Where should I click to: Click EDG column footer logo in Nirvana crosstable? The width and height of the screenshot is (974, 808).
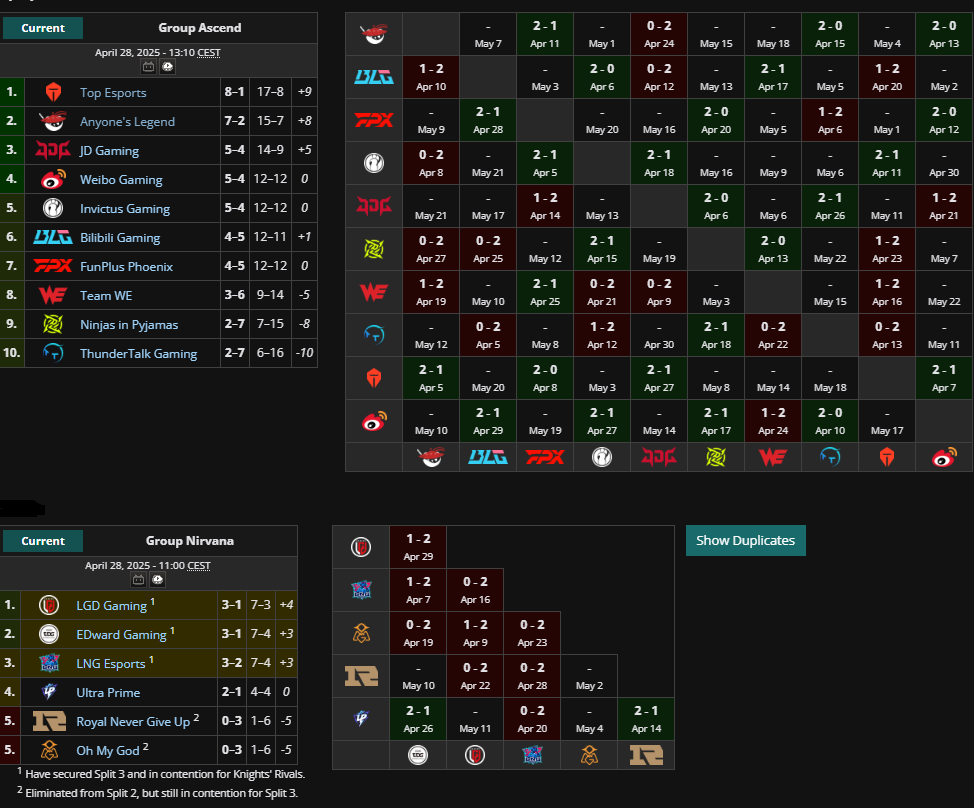click(418, 755)
